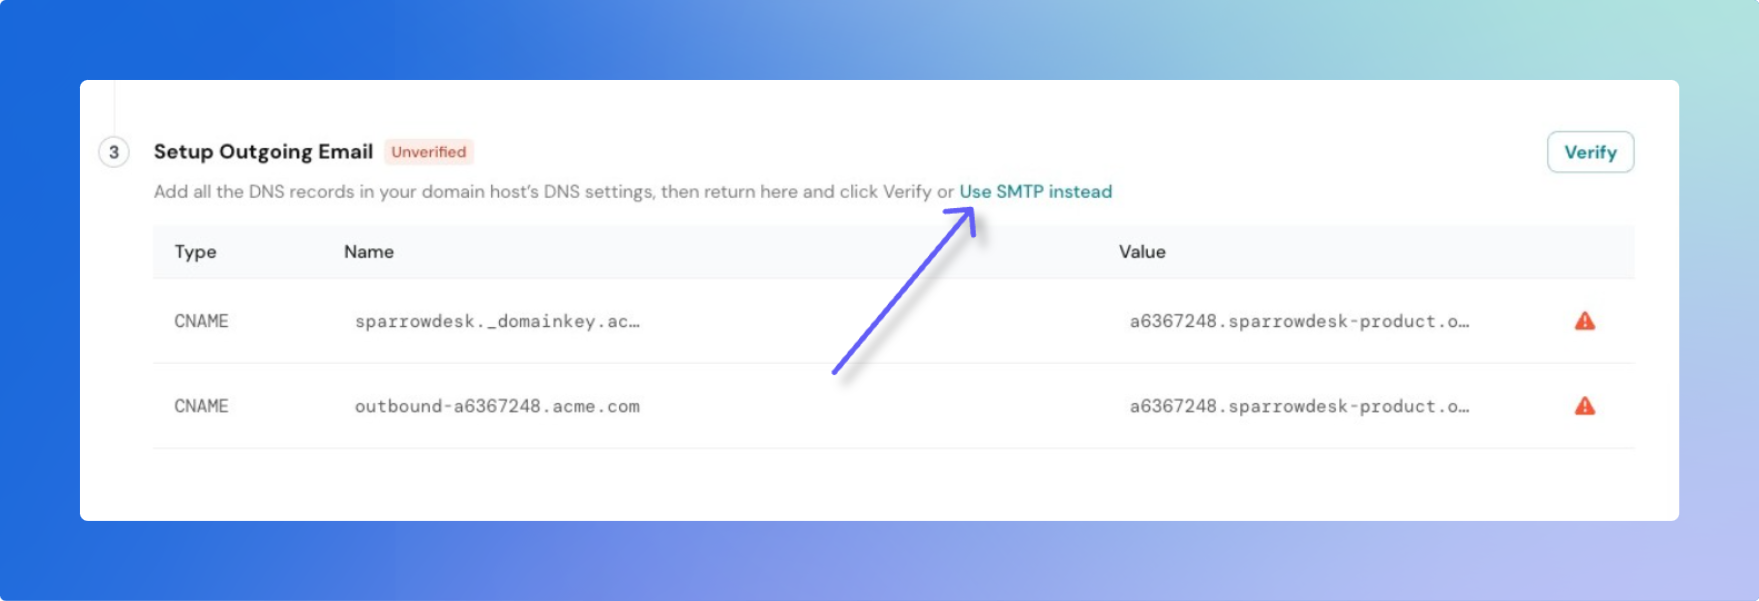Click the purple arrow annotation
The height and width of the screenshot is (601, 1759).
[x=903, y=291]
